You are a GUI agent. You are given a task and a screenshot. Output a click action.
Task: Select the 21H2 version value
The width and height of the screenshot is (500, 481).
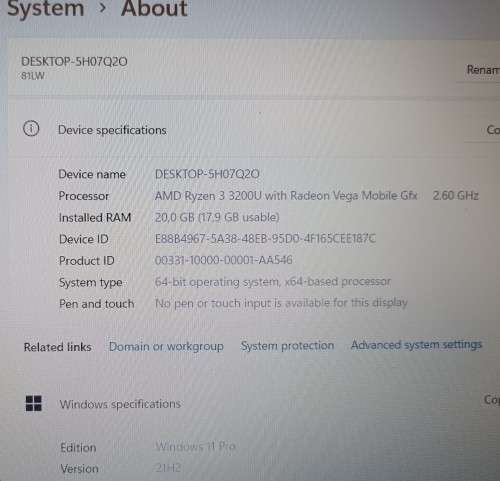point(168,468)
